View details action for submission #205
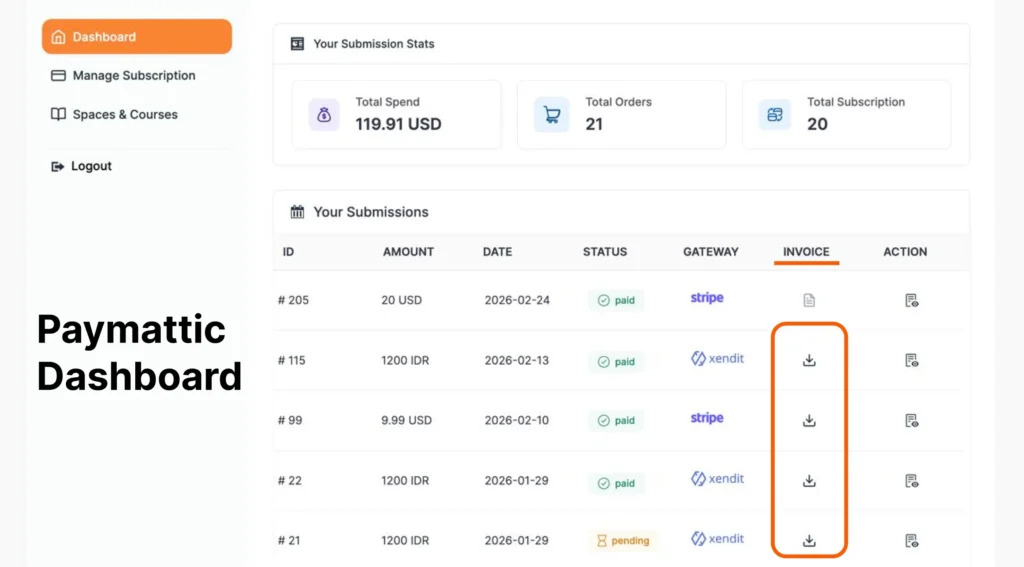The height and width of the screenshot is (567, 1024). pyautogui.click(x=912, y=300)
